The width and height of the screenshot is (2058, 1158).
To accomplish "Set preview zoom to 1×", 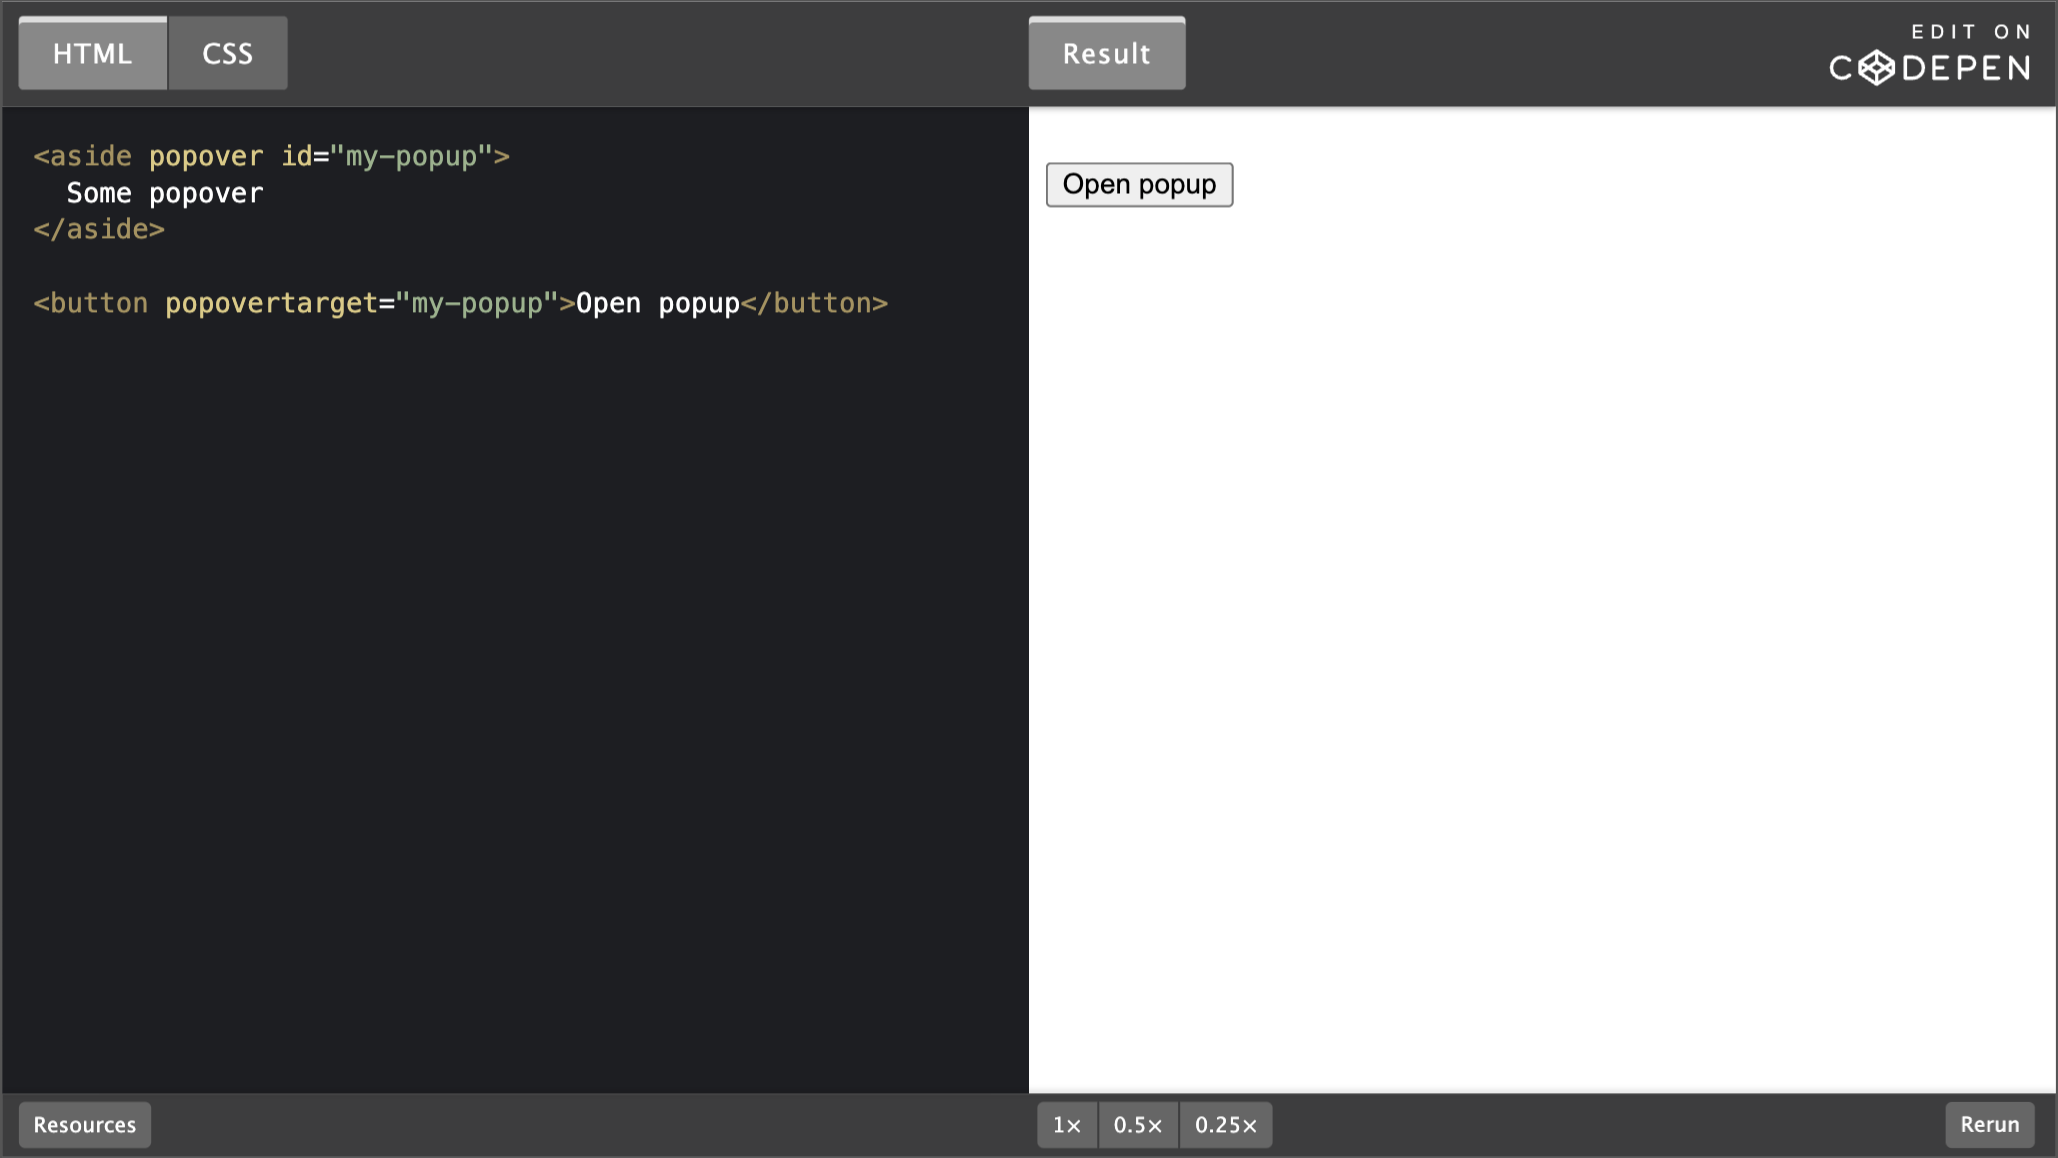I will coord(1067,1125).
